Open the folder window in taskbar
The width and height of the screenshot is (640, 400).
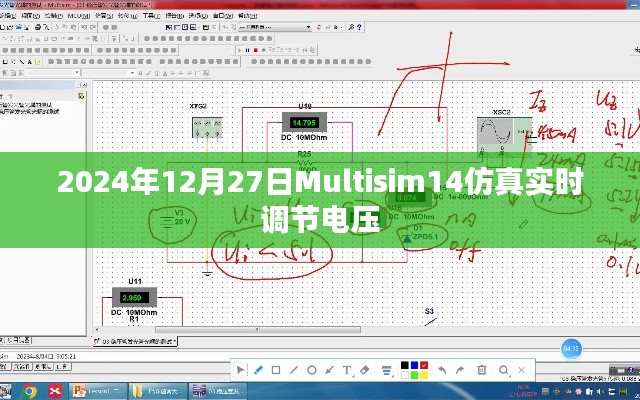tap(159, 391)
